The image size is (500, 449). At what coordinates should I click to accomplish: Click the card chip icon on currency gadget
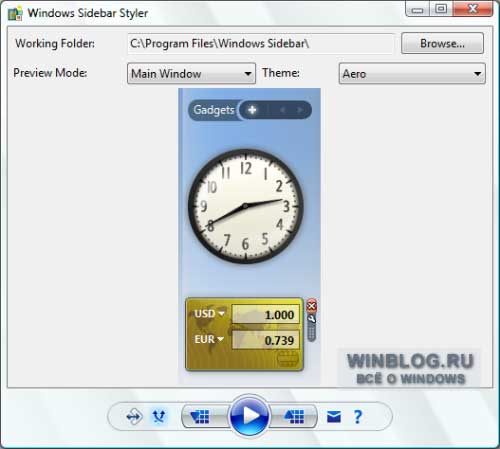287,359
